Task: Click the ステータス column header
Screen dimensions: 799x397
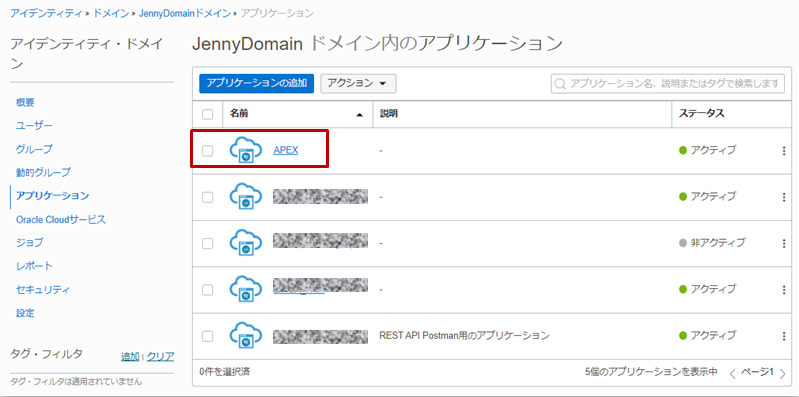Action: point(701,114)
